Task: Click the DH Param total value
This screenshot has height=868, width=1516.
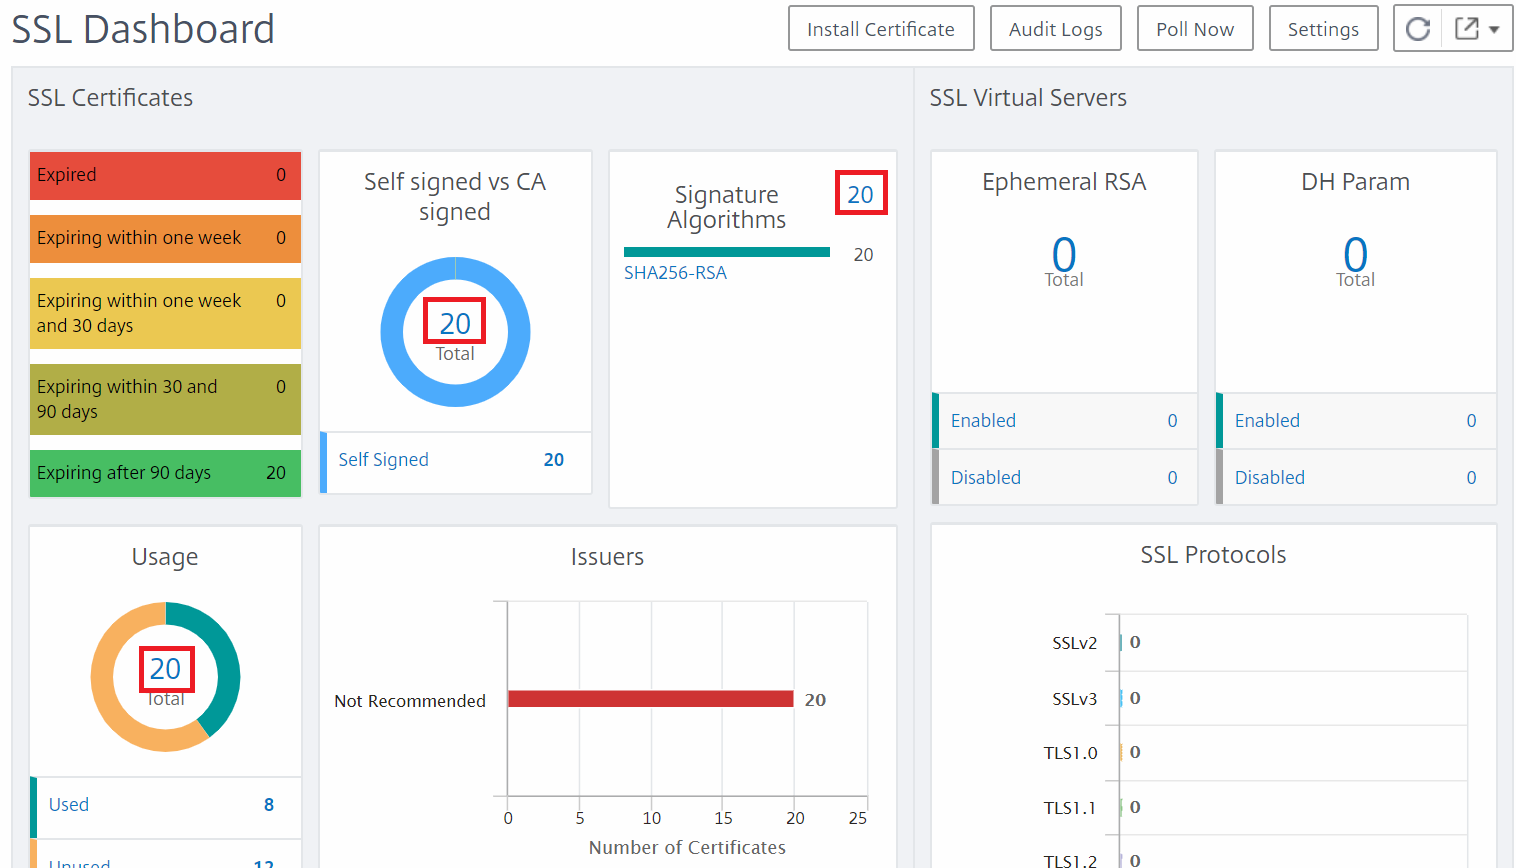Action: click(1355, 254)
